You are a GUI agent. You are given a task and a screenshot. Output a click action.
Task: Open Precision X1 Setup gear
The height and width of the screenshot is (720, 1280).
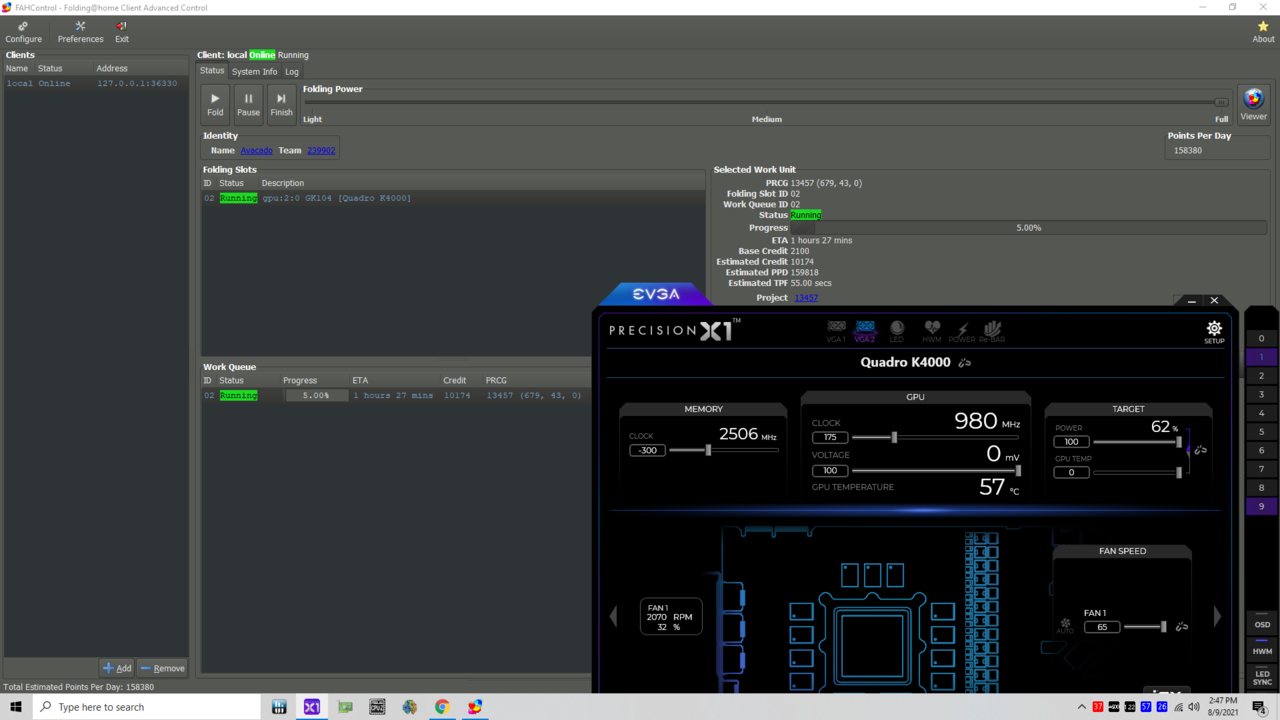1213,331
